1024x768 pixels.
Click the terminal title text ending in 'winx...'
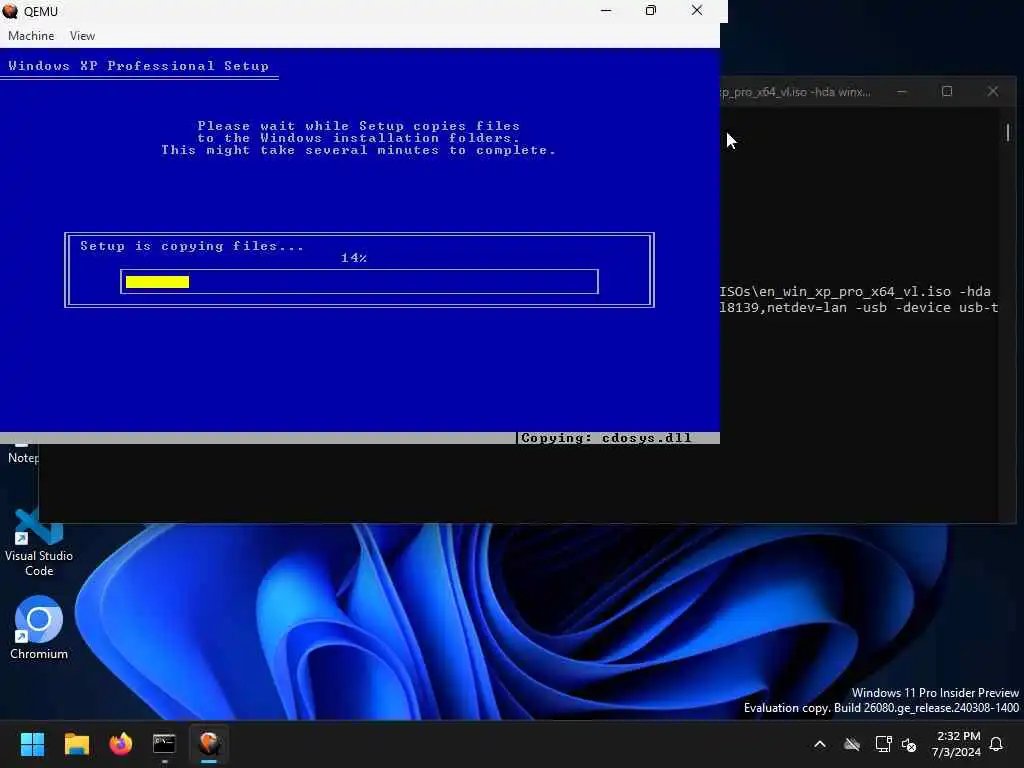click(795, 92)
